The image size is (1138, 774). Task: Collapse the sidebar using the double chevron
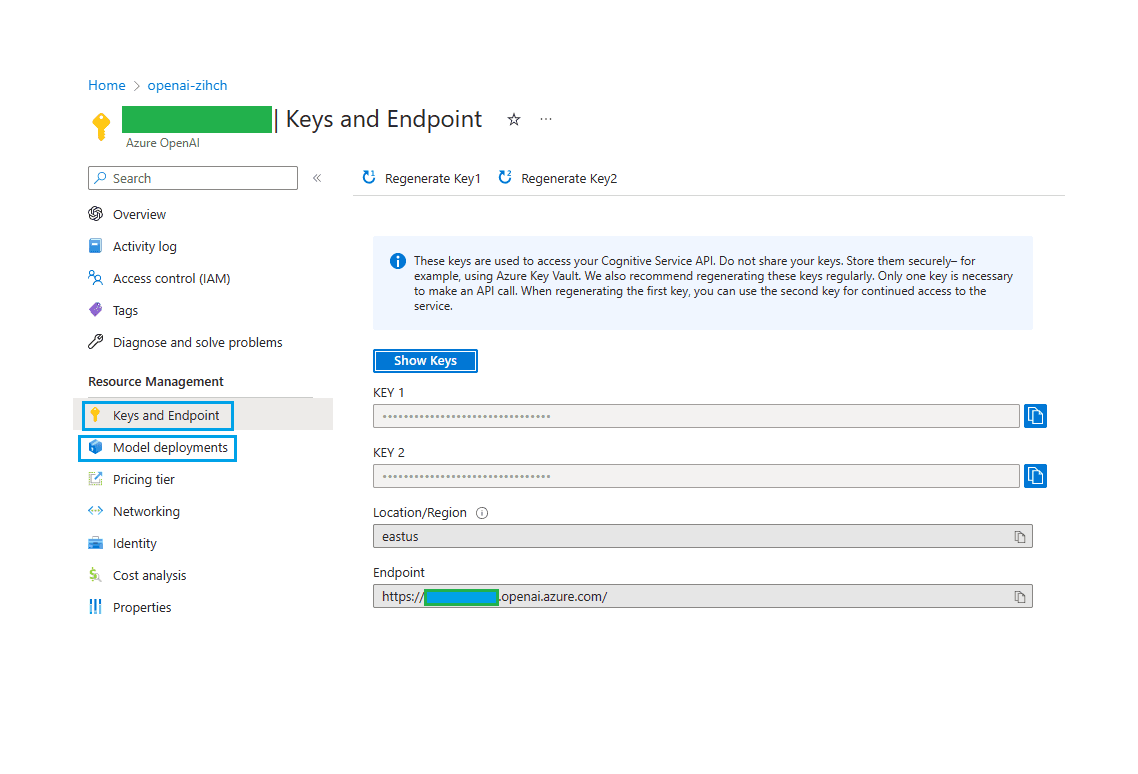[317, 177]
